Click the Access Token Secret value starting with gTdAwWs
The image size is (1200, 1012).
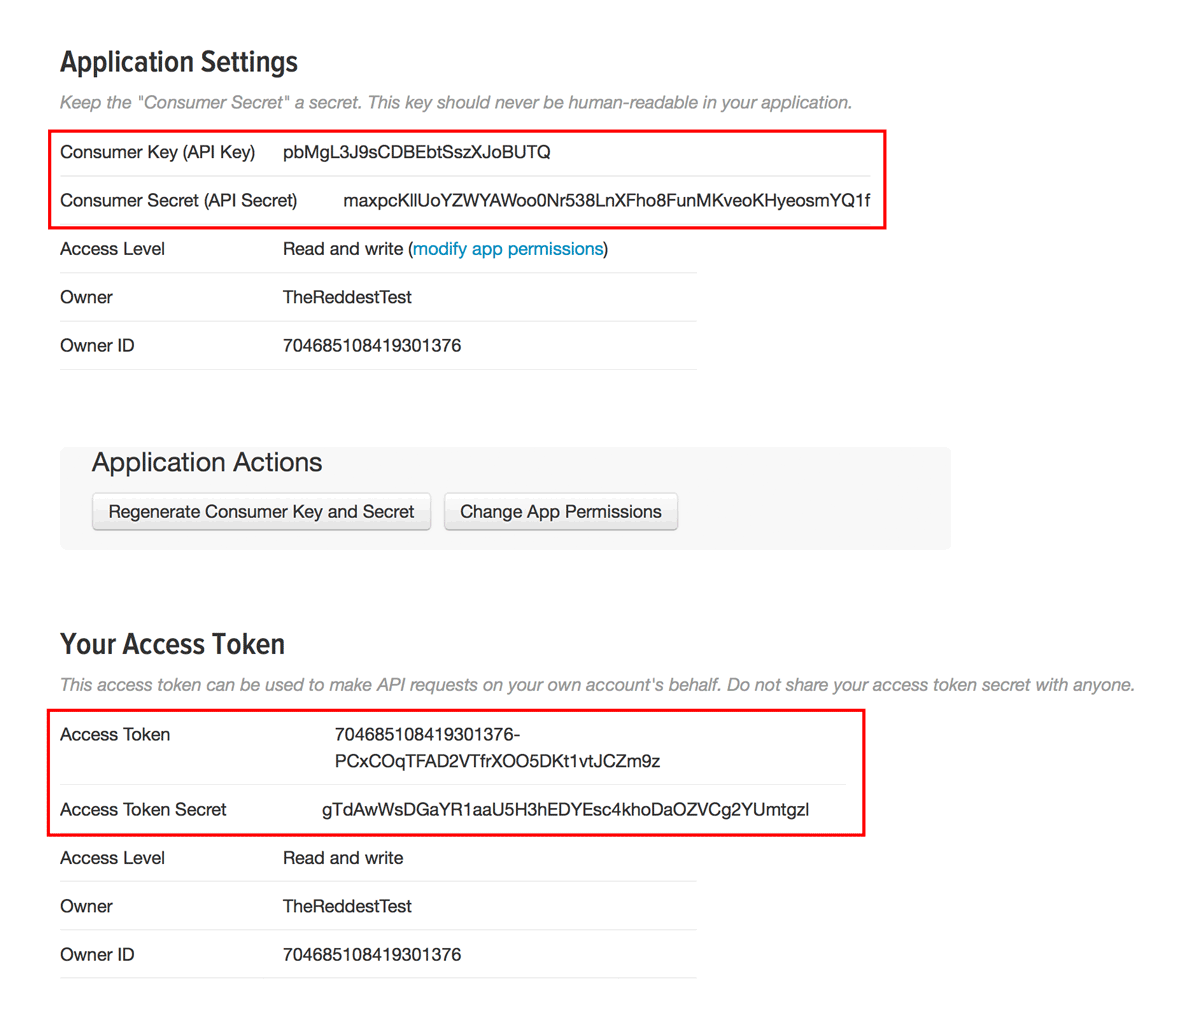tap(565, 810)
